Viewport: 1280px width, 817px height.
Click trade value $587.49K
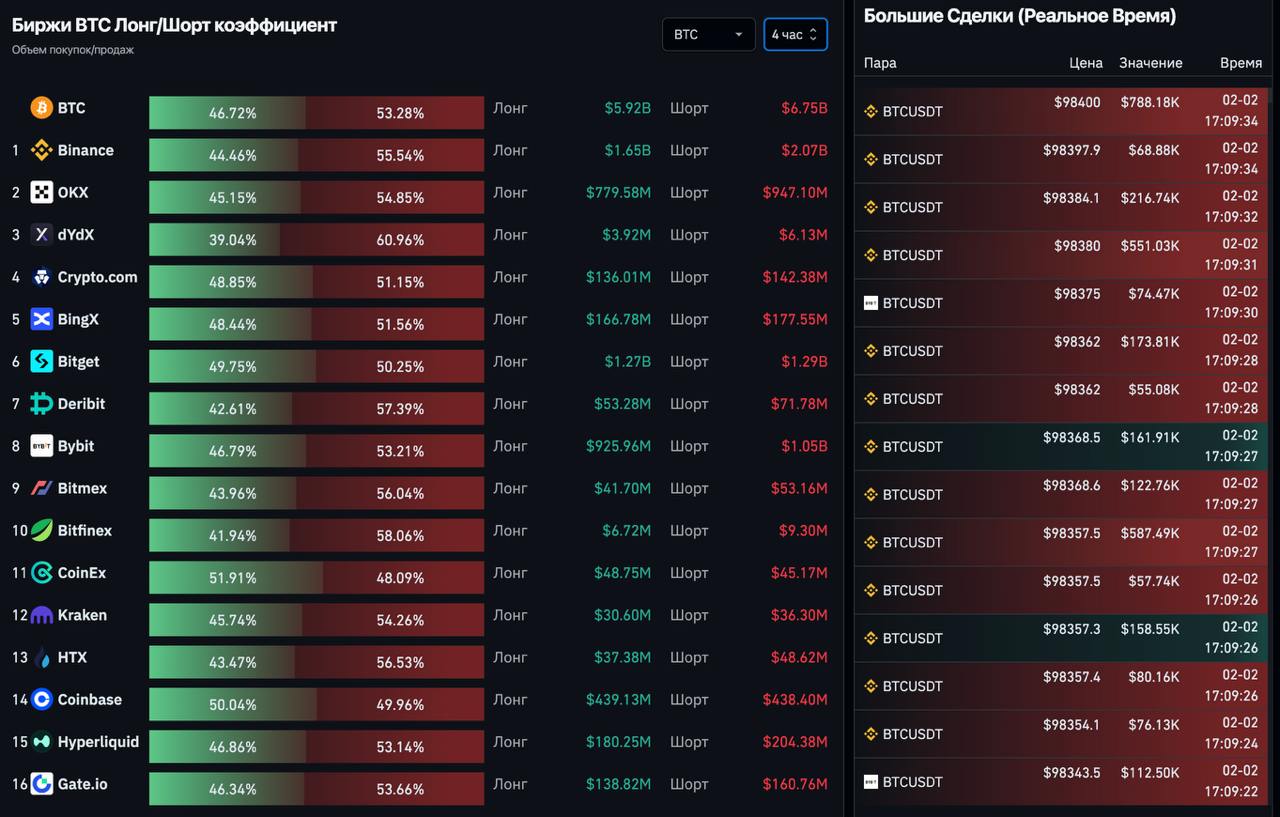[1150, 533]
